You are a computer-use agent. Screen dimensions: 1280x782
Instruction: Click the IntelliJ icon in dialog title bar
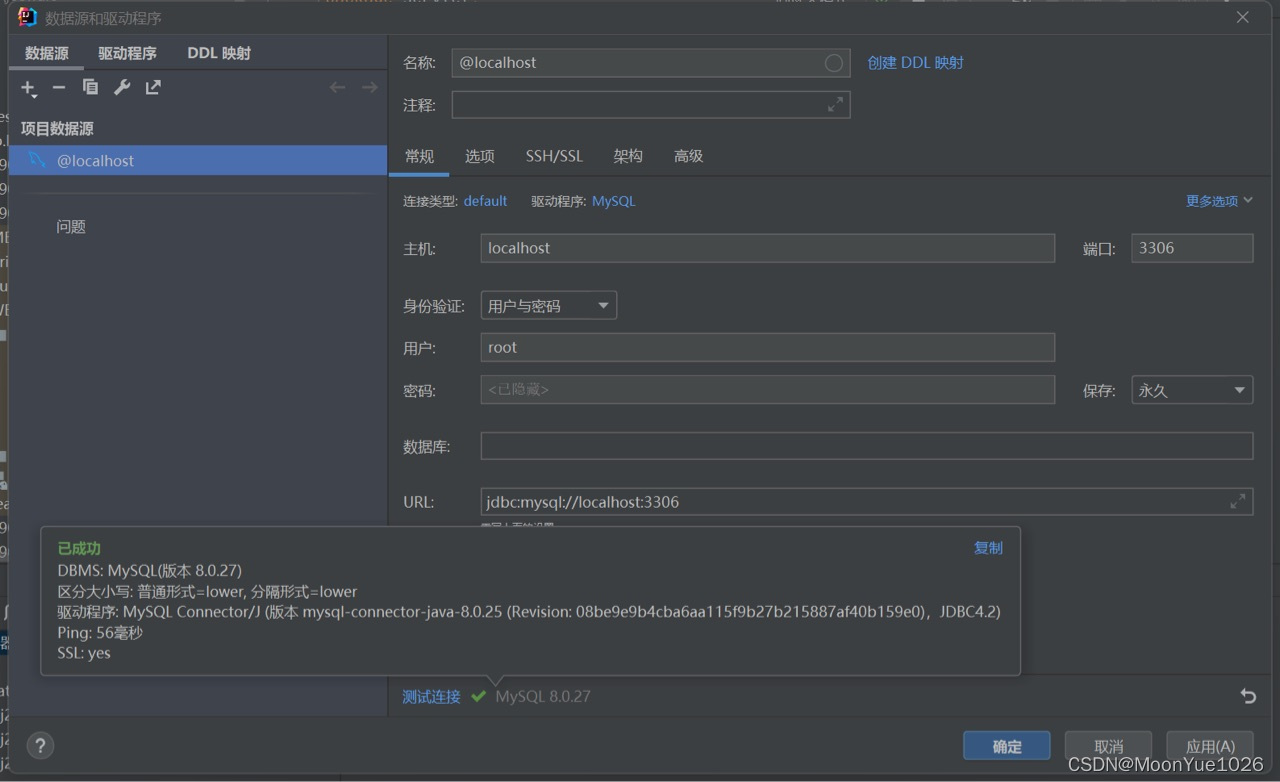coord(27,17)
